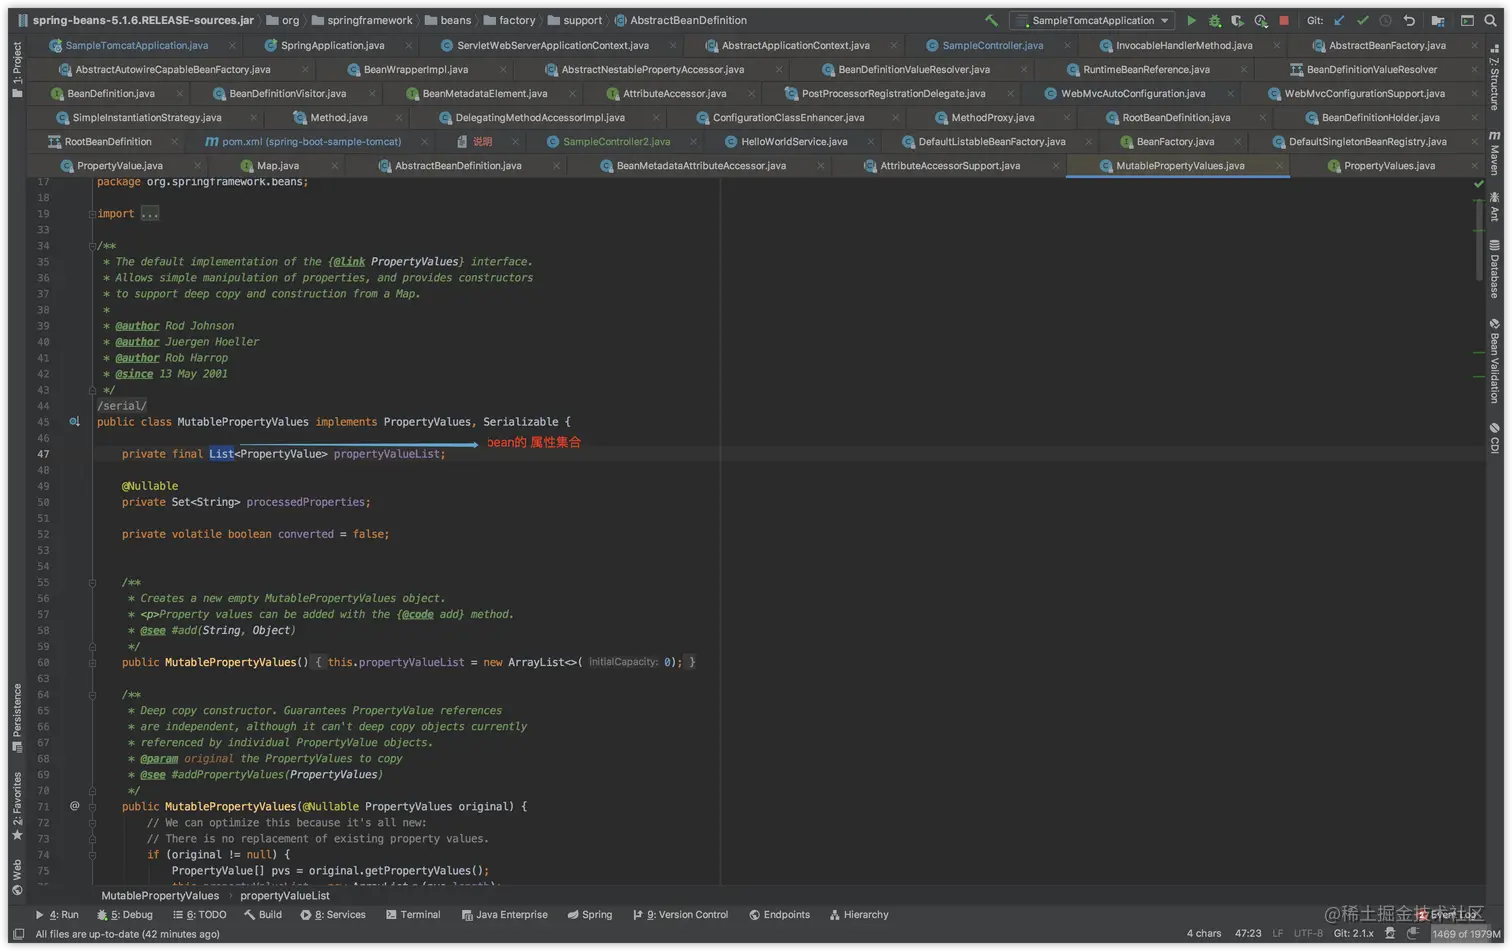Run SampleTomcatApplication with the green play icon

[1191, 20]
